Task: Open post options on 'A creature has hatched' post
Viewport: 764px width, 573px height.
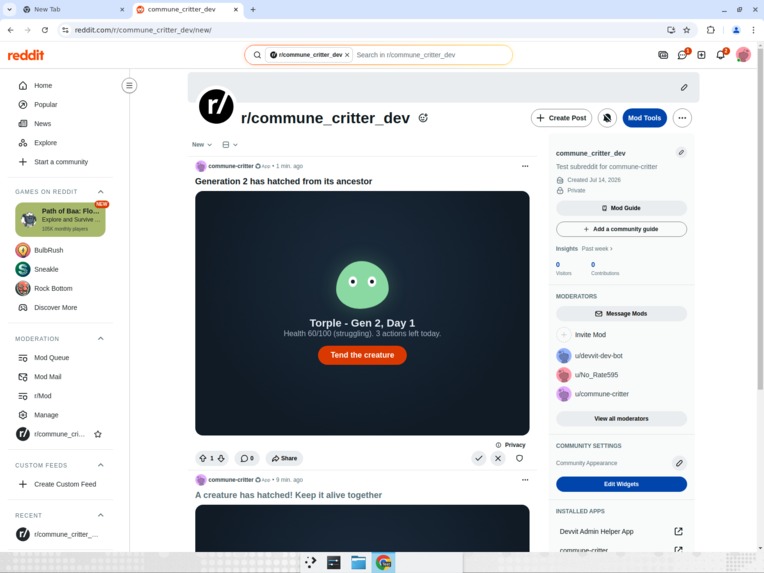Action: (525, 480)
